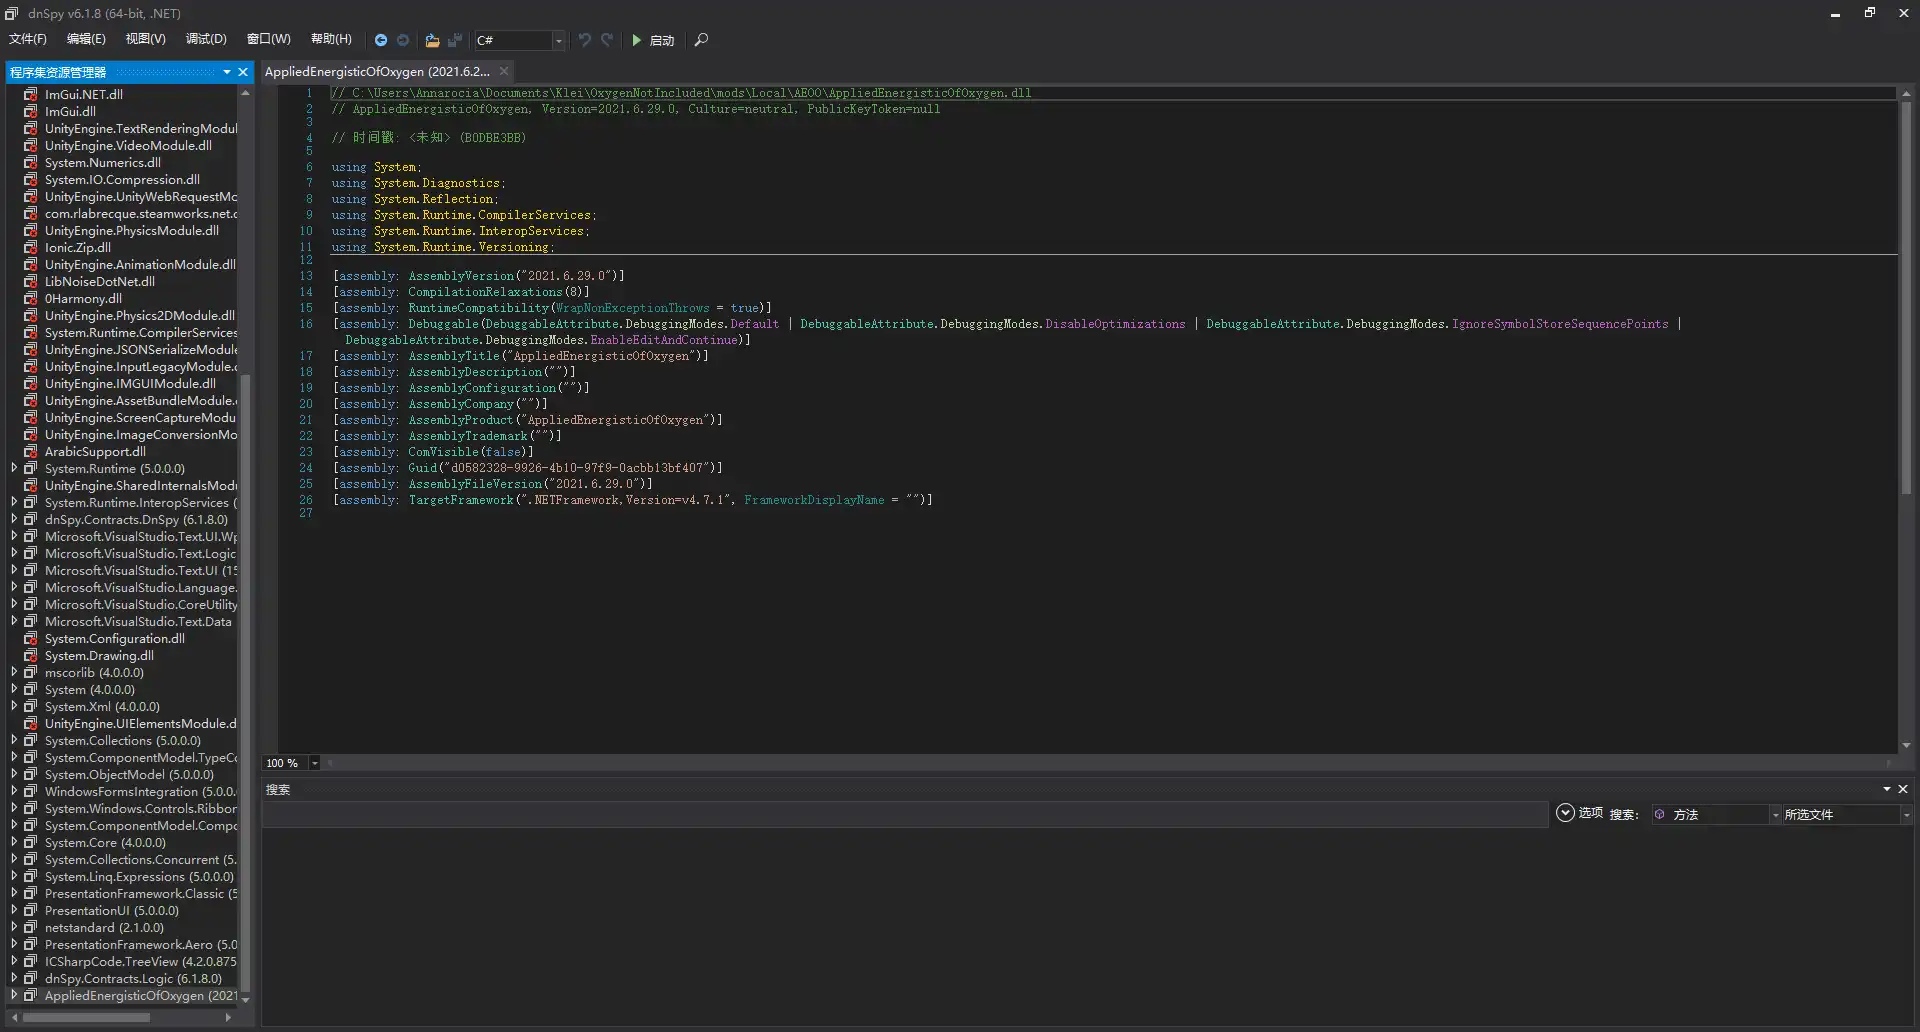Viewport: 1920px width, 1032px height.
Task: Undo the last action with the undo icon
Action: point(585,40)
